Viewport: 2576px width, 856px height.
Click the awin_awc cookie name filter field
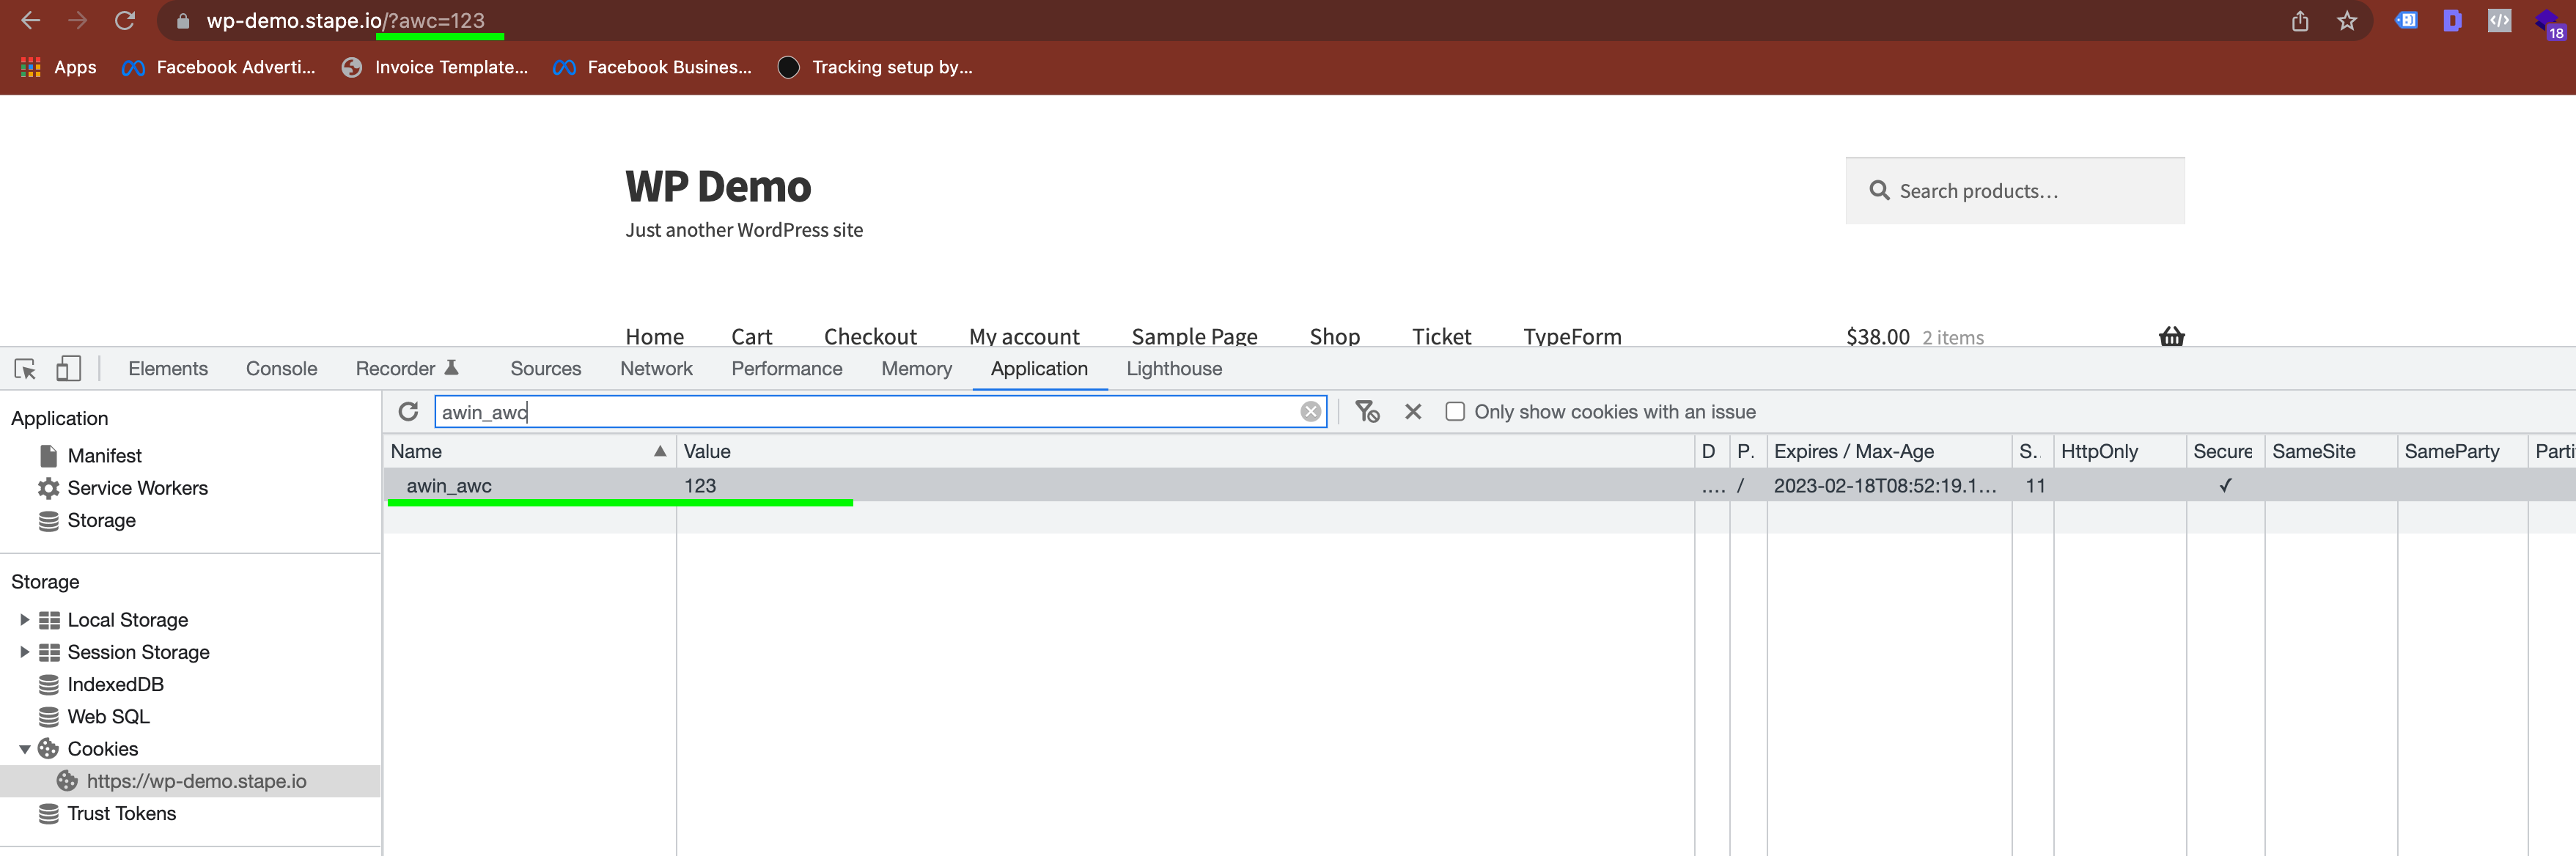[871, 410]
